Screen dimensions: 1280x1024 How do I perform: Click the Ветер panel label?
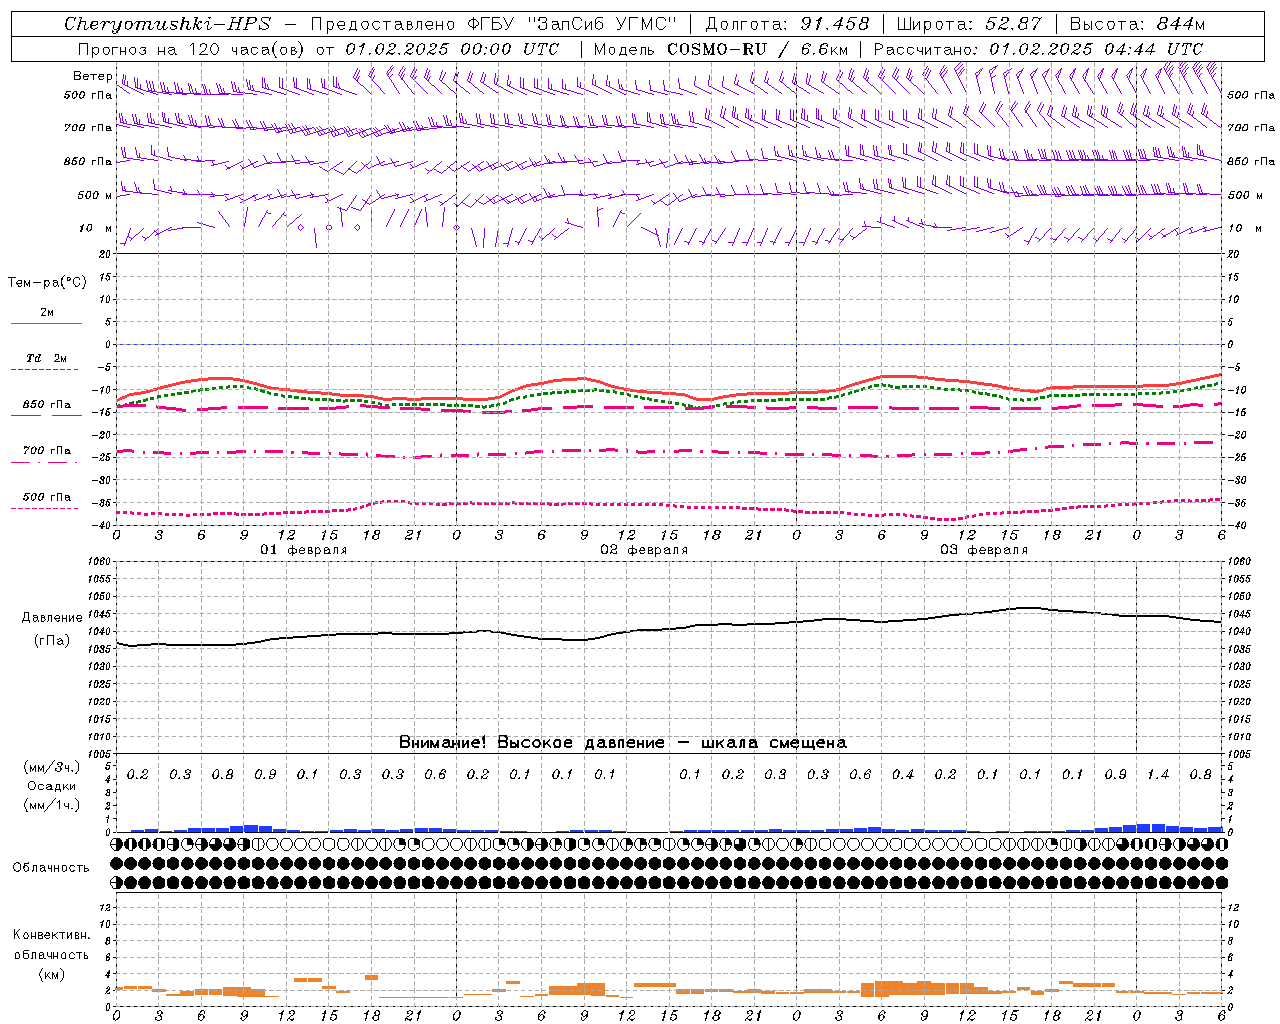click(x=92, y=76)
